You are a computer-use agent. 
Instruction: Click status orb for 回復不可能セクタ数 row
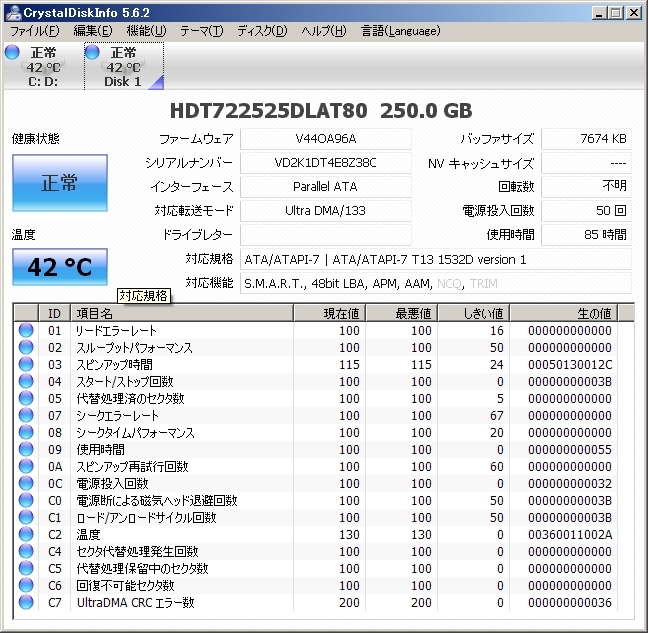(x=26, y=586)
